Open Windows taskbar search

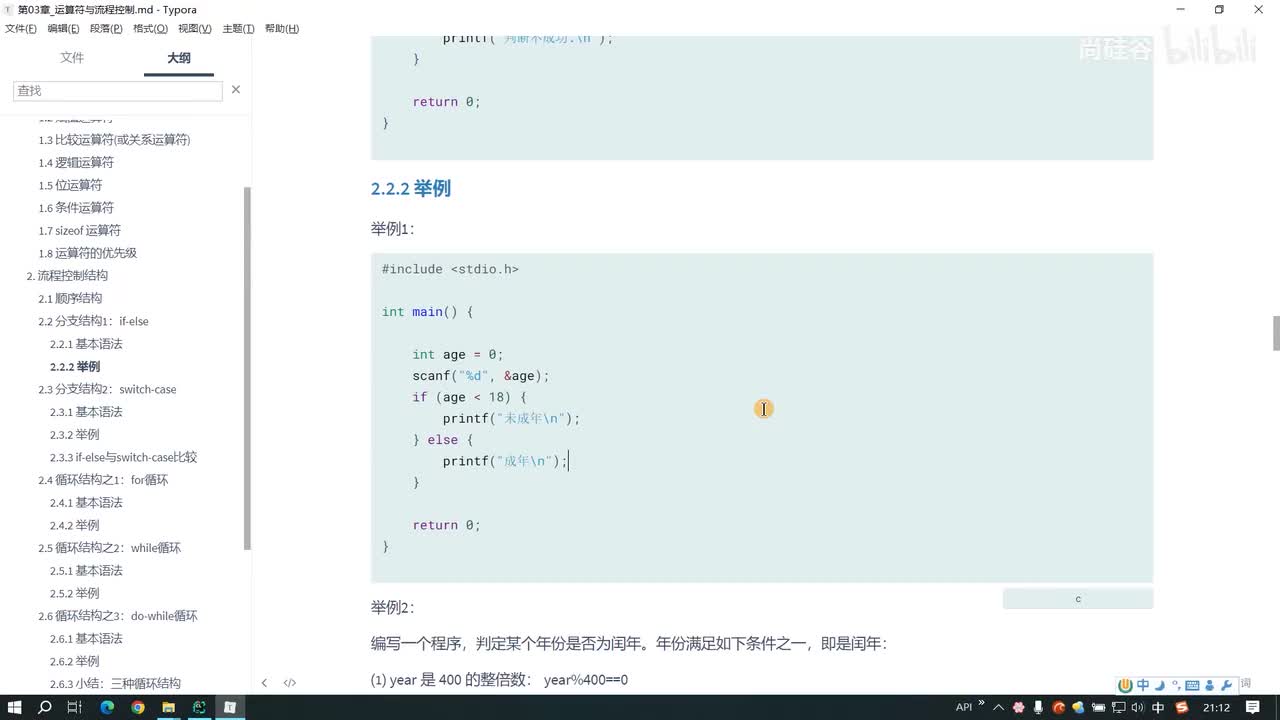(x=45, y=707)
